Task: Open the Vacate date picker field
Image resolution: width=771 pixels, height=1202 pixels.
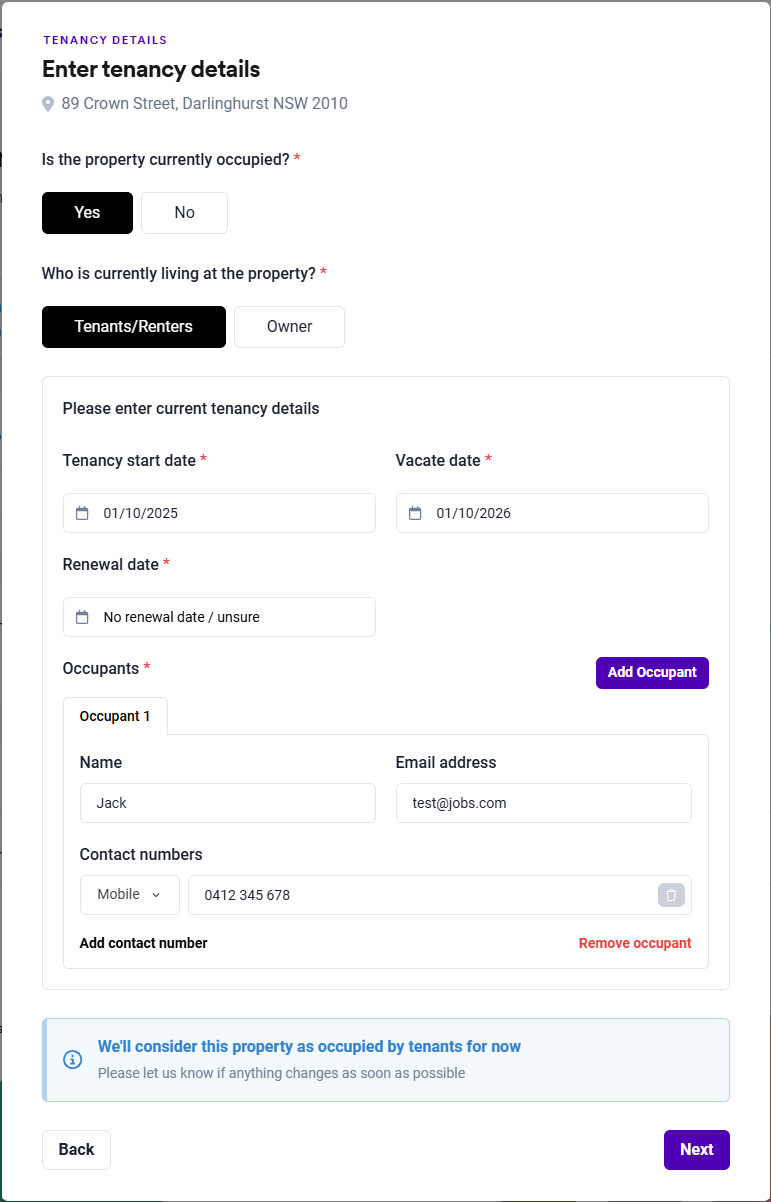Action: tap(552, 513)
